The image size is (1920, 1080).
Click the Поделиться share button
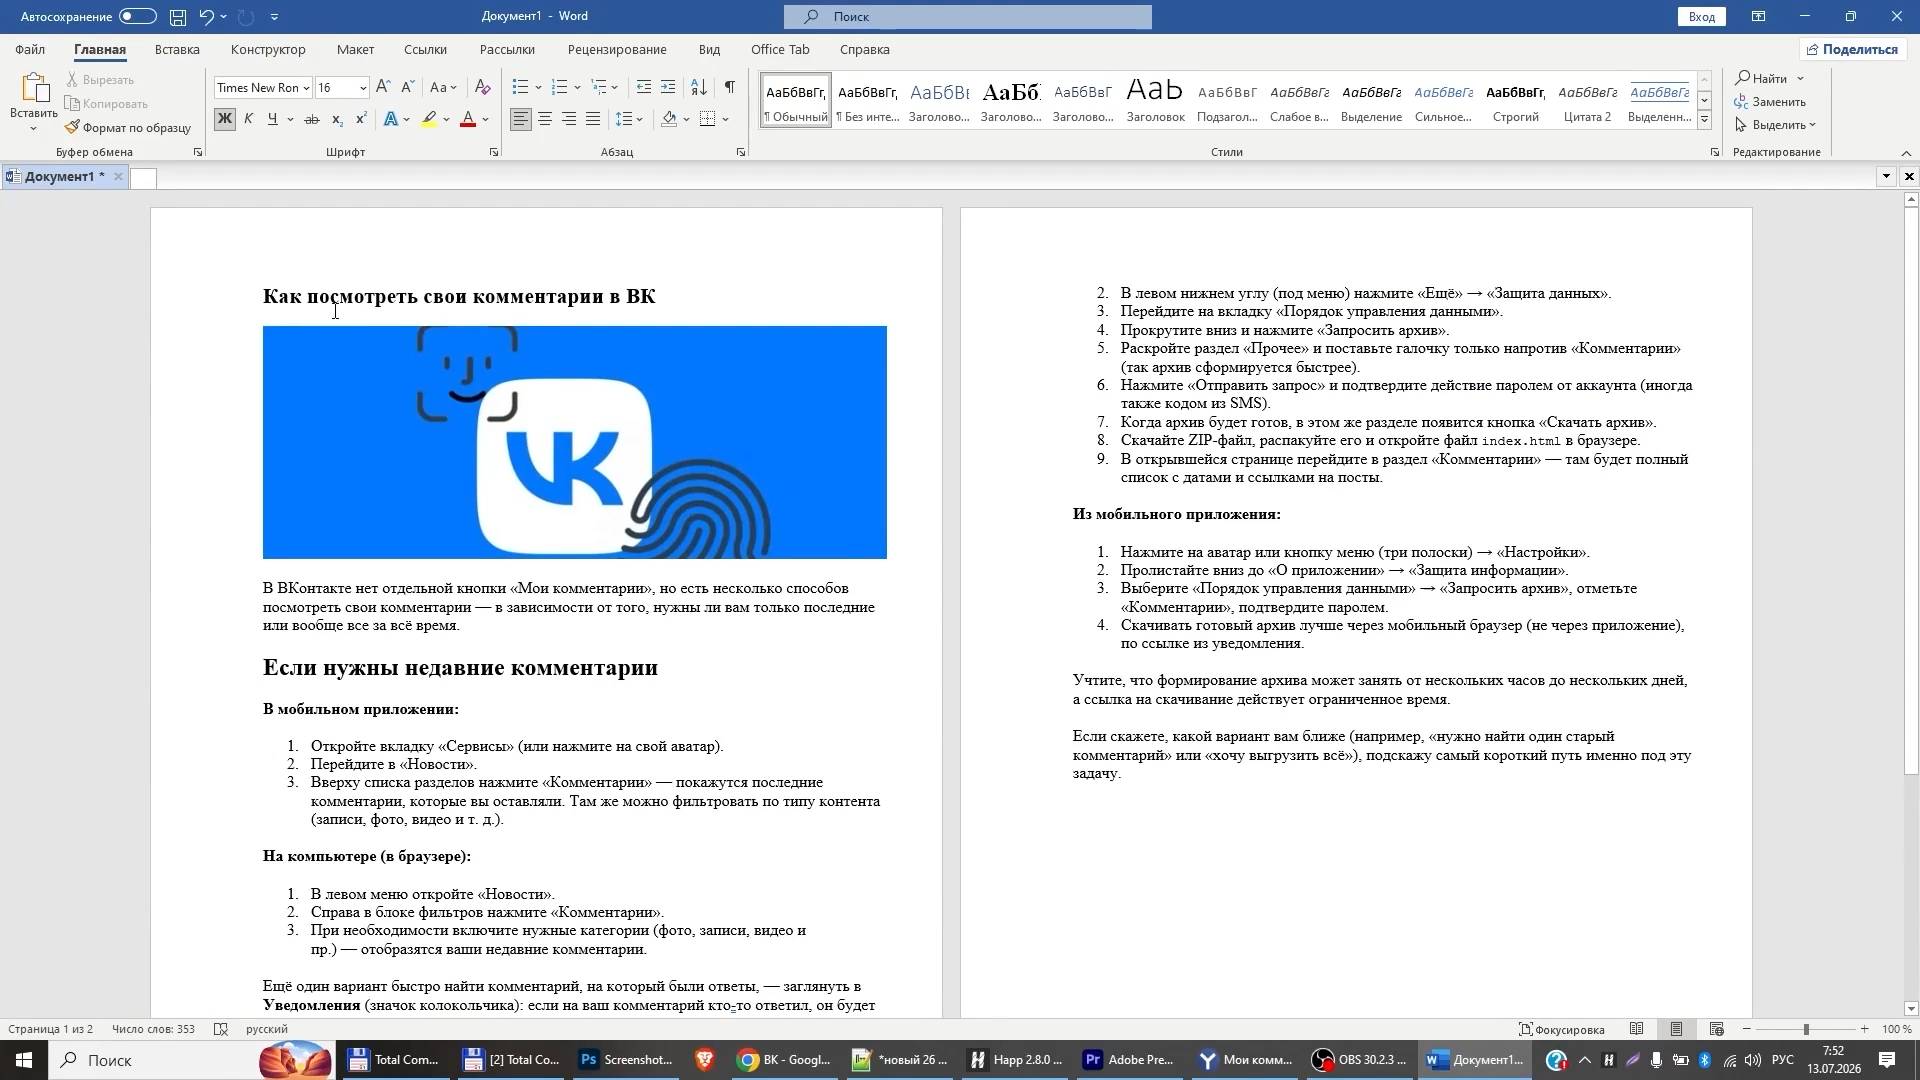(x=1852, y=49)
